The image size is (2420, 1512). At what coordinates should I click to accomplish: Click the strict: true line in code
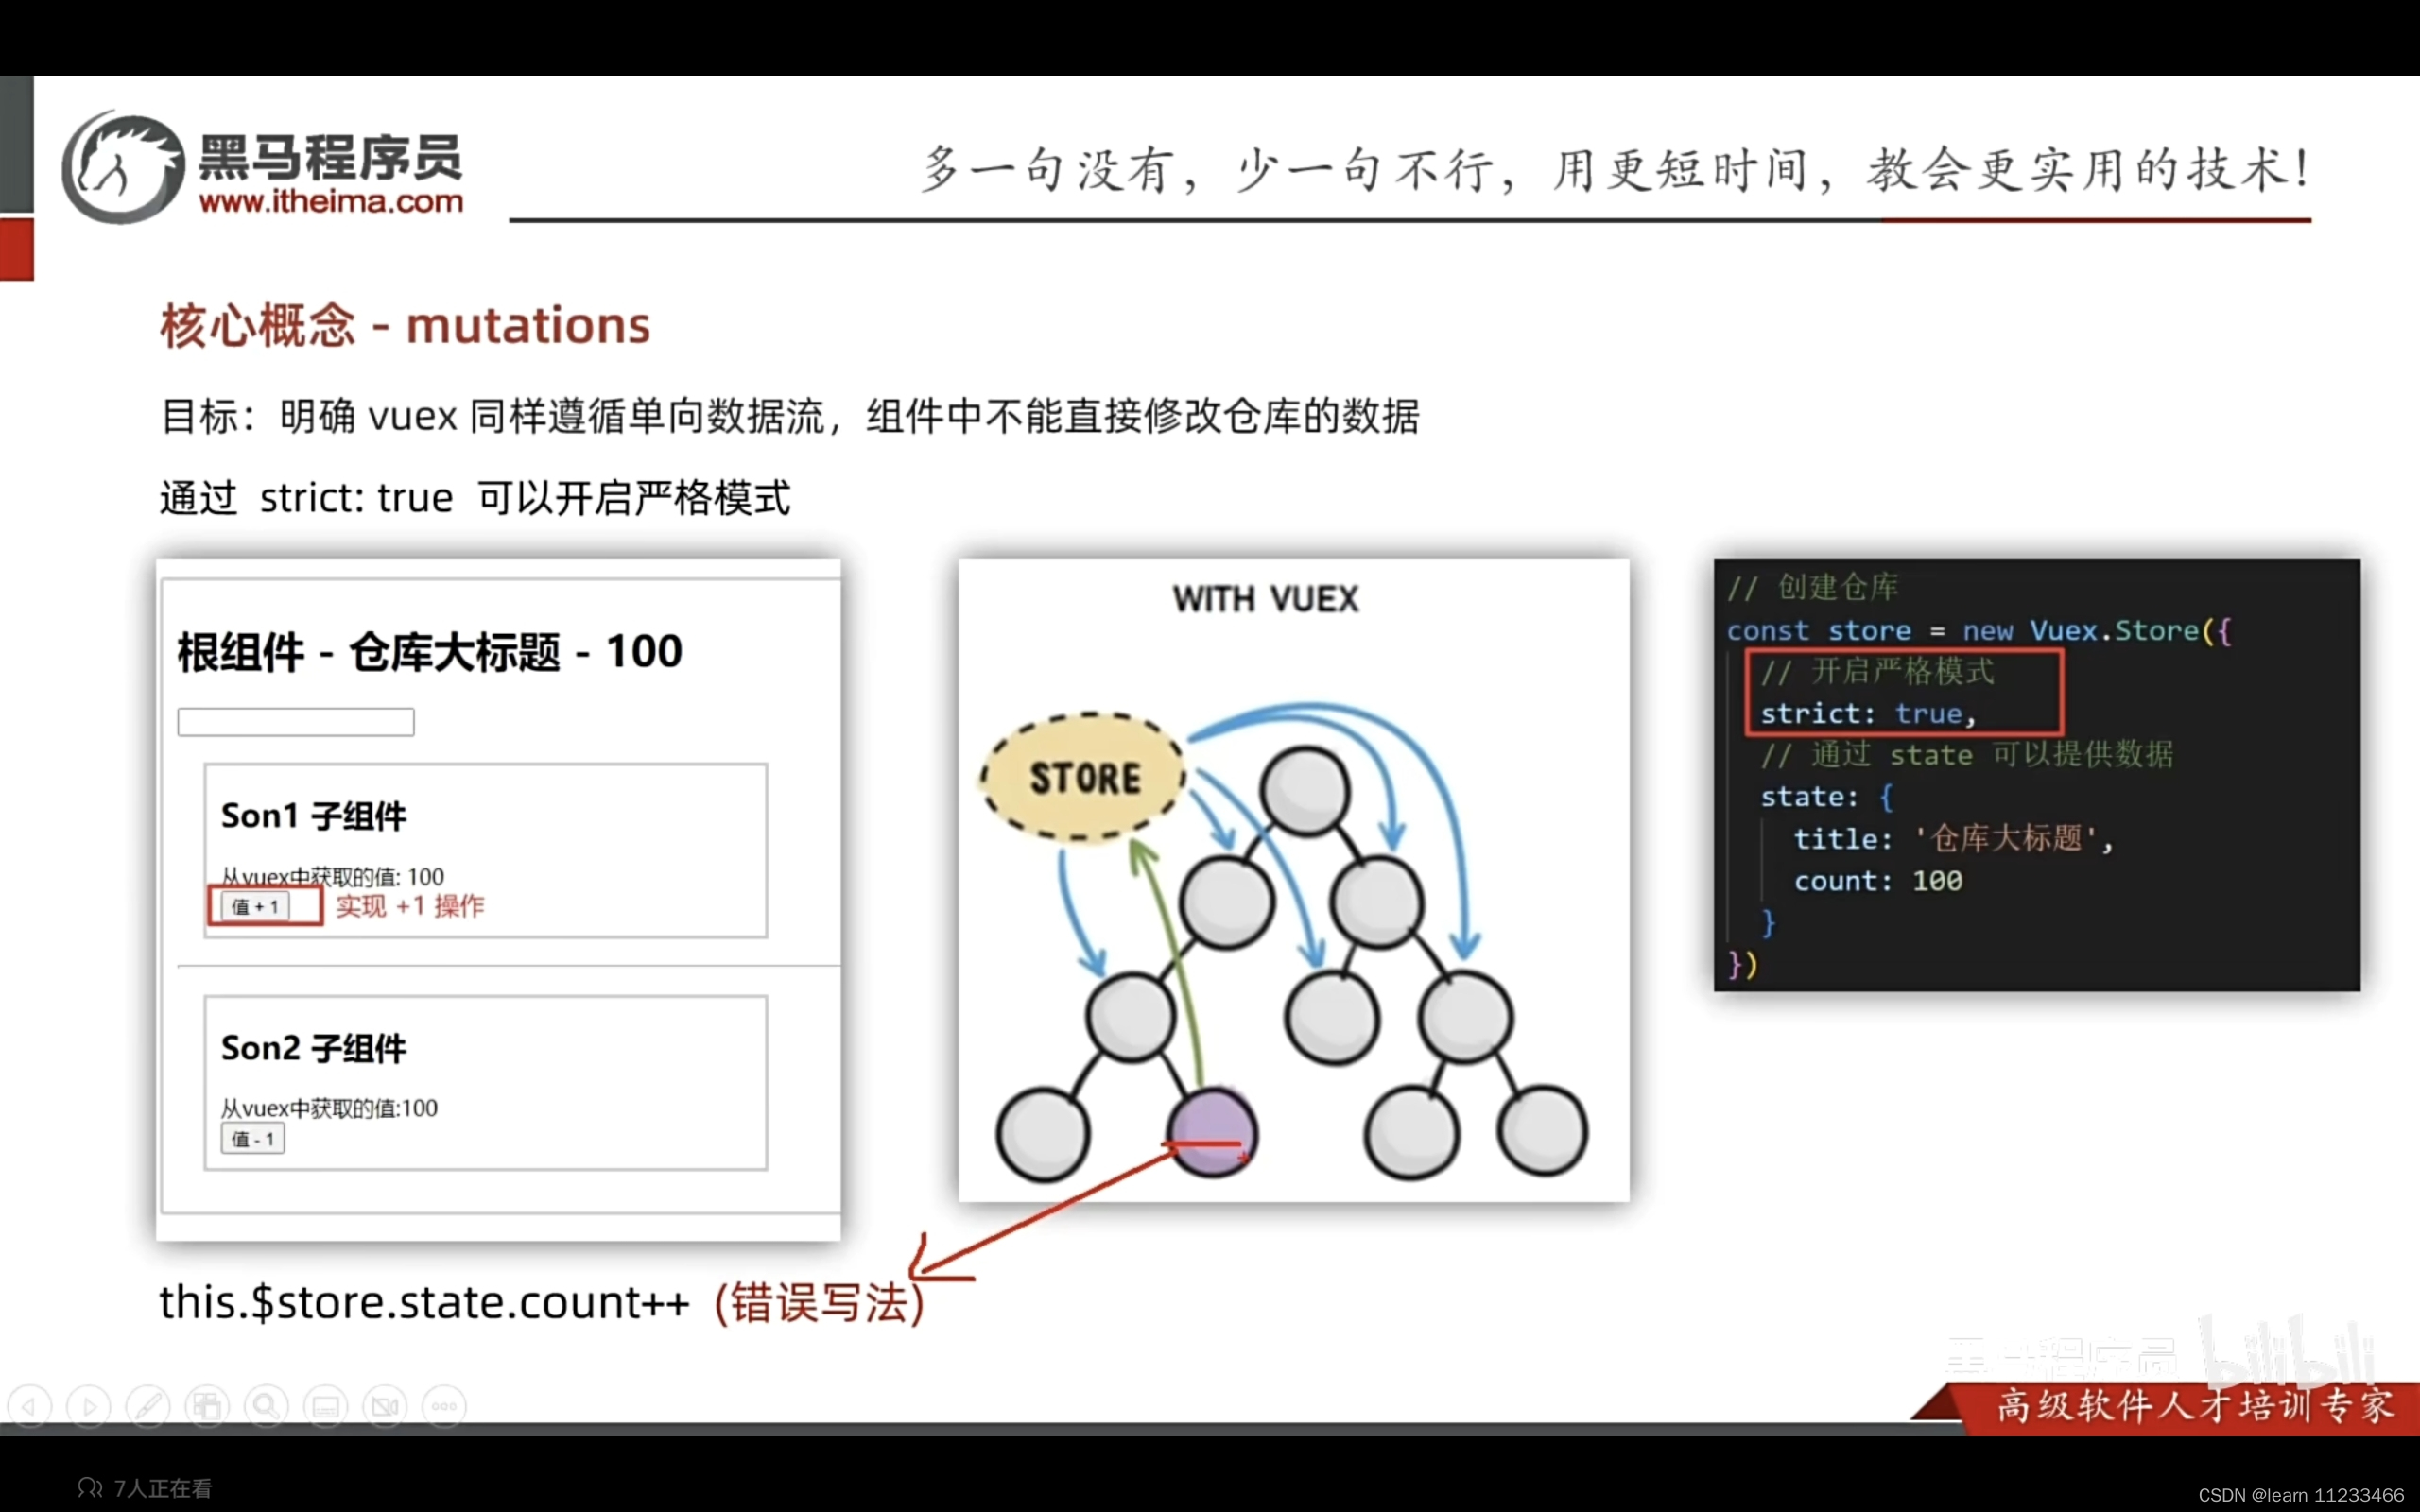point(1867,714)
